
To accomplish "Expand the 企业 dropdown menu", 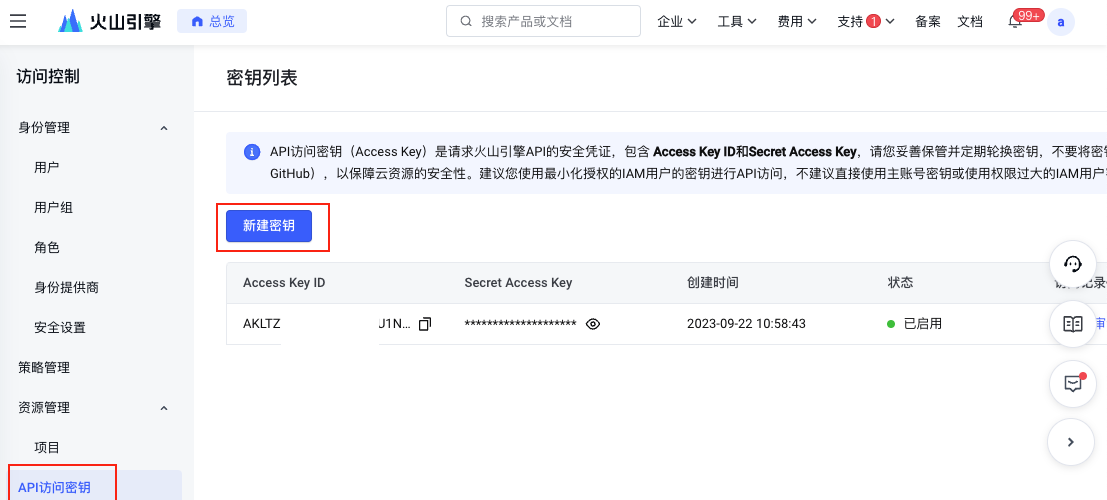I will coord(677,21).
